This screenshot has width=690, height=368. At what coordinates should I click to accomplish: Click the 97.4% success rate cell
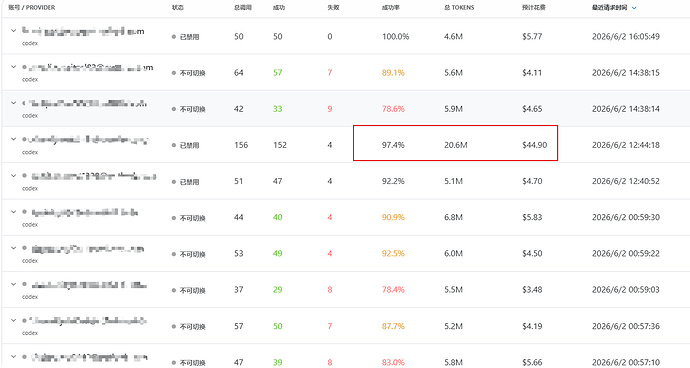point(393,145)
